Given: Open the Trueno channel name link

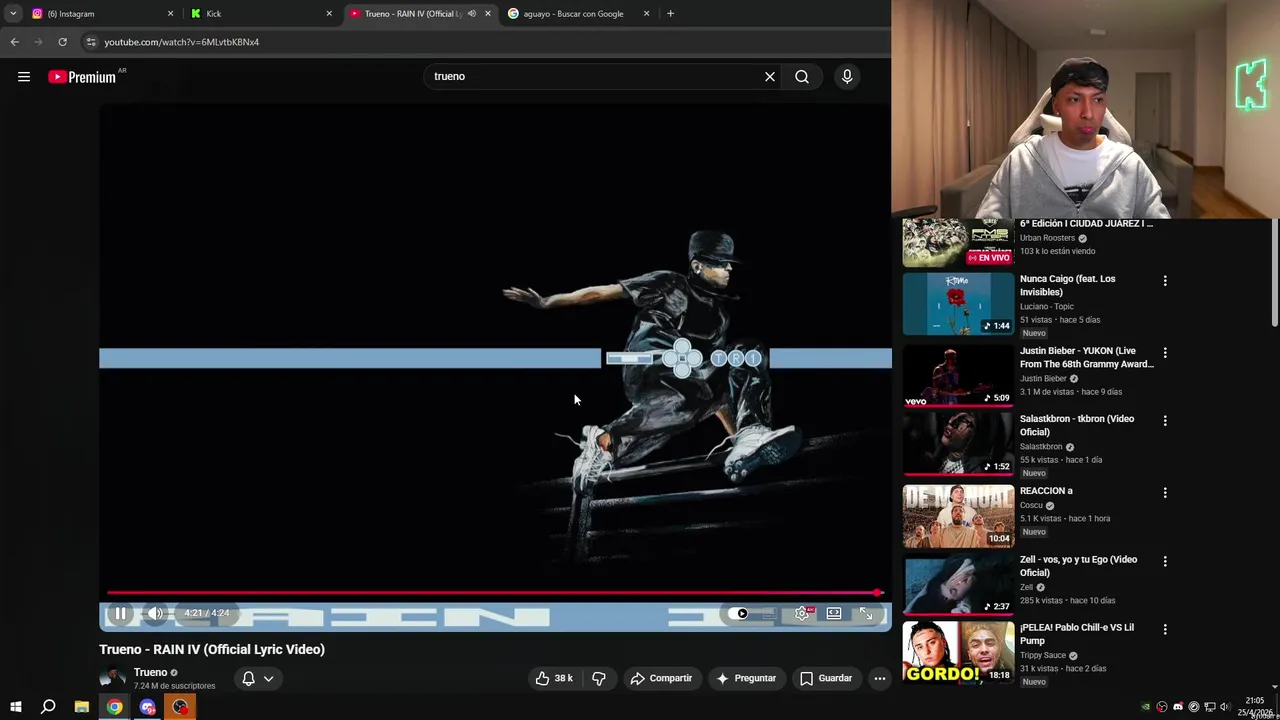Looking at the screenshot, I should pyautogui.click(x=150, y=672).
